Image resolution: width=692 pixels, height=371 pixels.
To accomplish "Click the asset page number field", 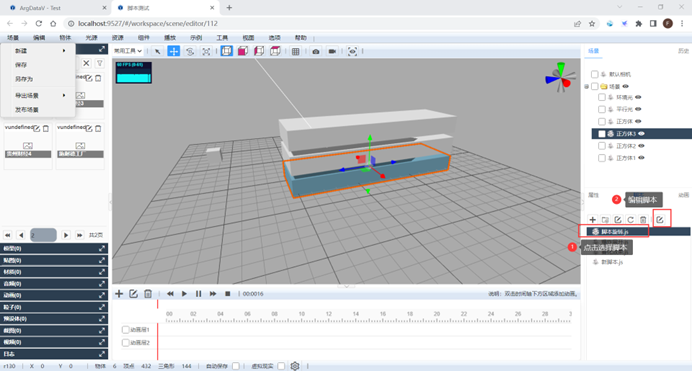I will click(43, 235).
